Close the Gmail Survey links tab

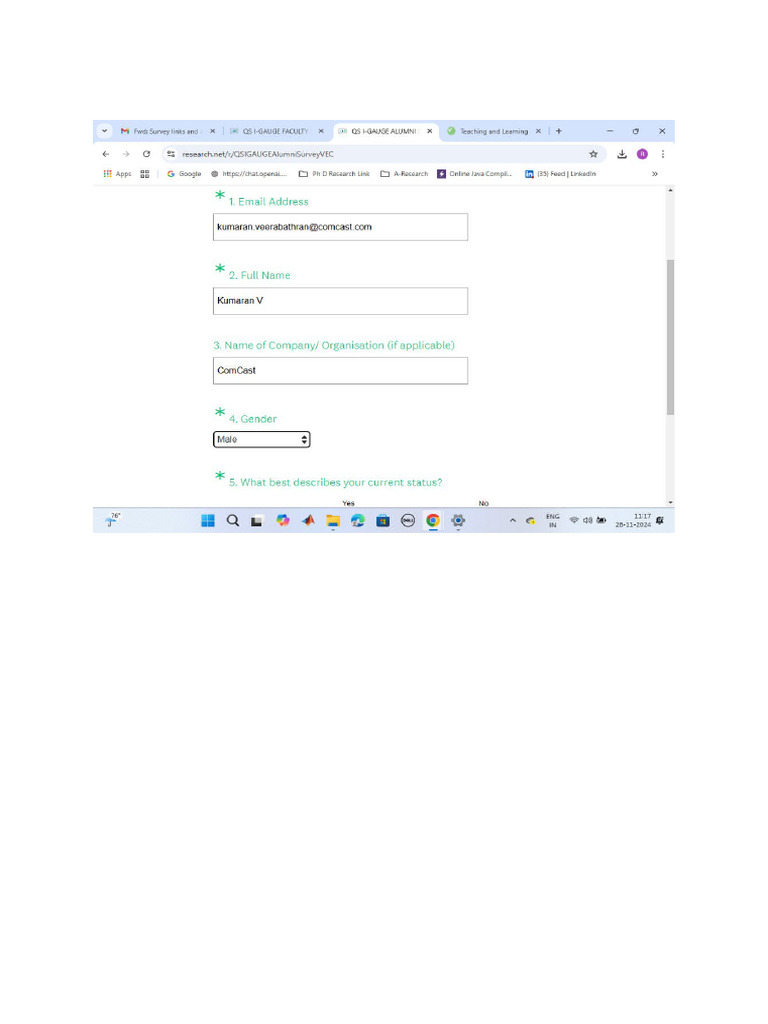click(212, 131)
